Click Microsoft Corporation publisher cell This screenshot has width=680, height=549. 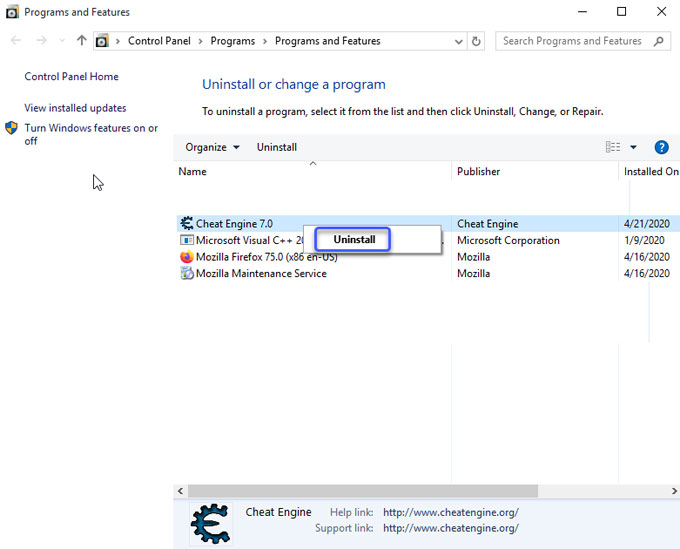tap(508, 240)
